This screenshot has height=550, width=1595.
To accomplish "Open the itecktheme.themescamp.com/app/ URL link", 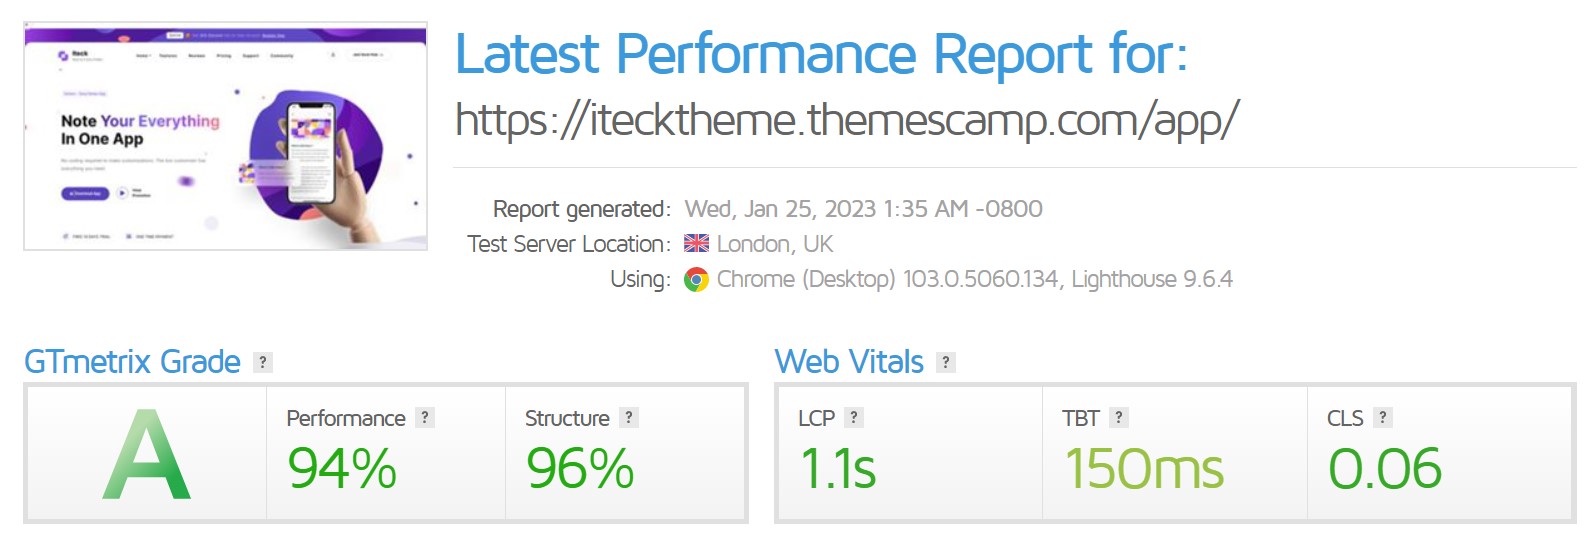I will click(x=846, y=121).
